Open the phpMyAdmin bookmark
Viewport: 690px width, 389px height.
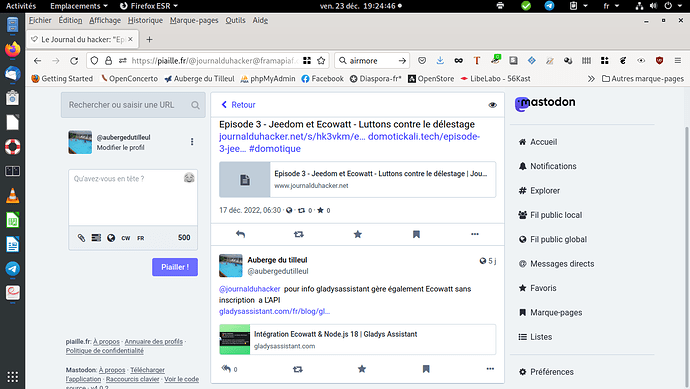268,79
